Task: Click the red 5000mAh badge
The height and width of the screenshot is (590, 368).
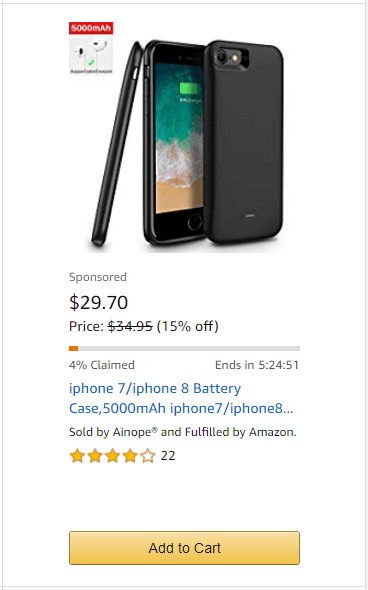Action: pos(91,28)
